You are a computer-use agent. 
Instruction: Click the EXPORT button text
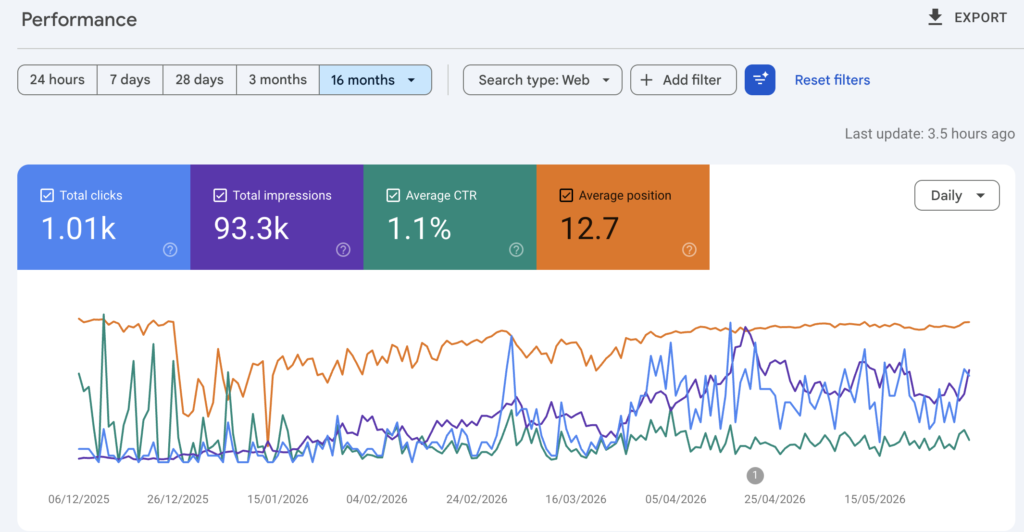point(980,18)
